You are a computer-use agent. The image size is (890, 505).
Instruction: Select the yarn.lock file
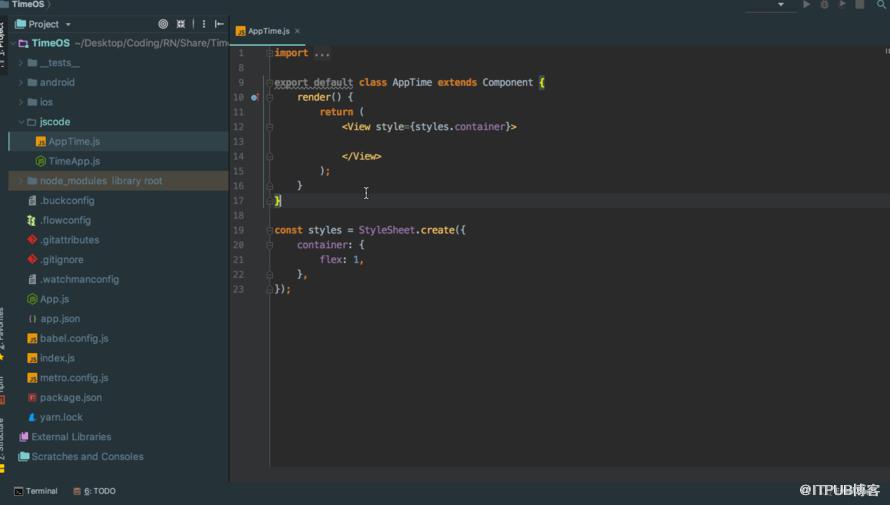(x=61, y=417)
